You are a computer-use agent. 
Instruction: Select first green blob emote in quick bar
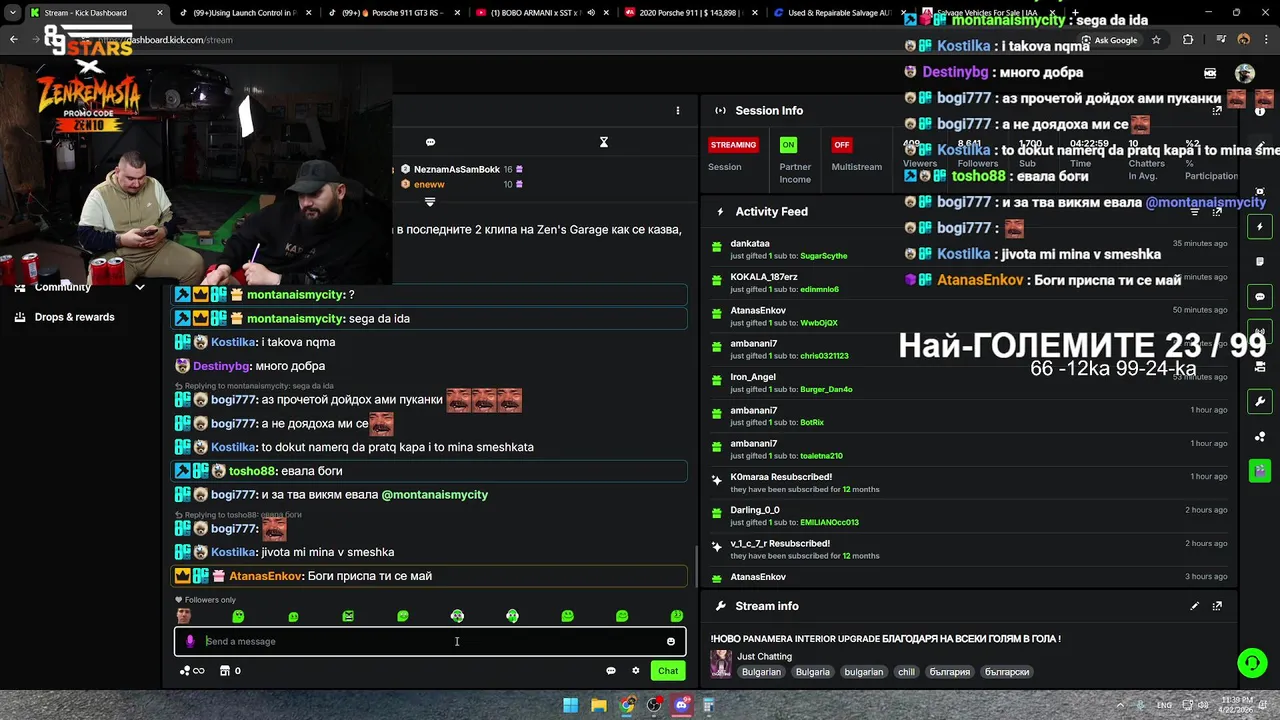238,616
